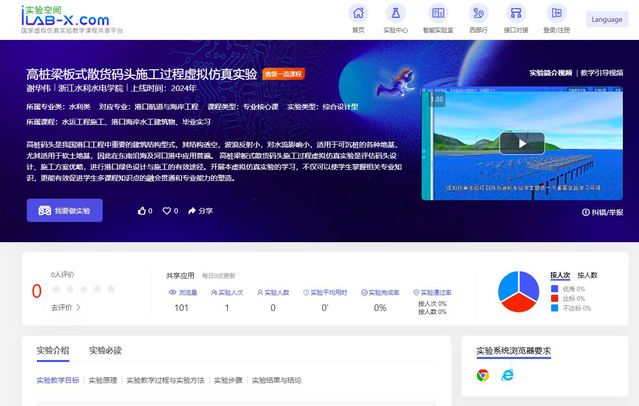Open the 接口对接 navigation icon
This screenshot has height=406, width=639.
tap(516, 13)
